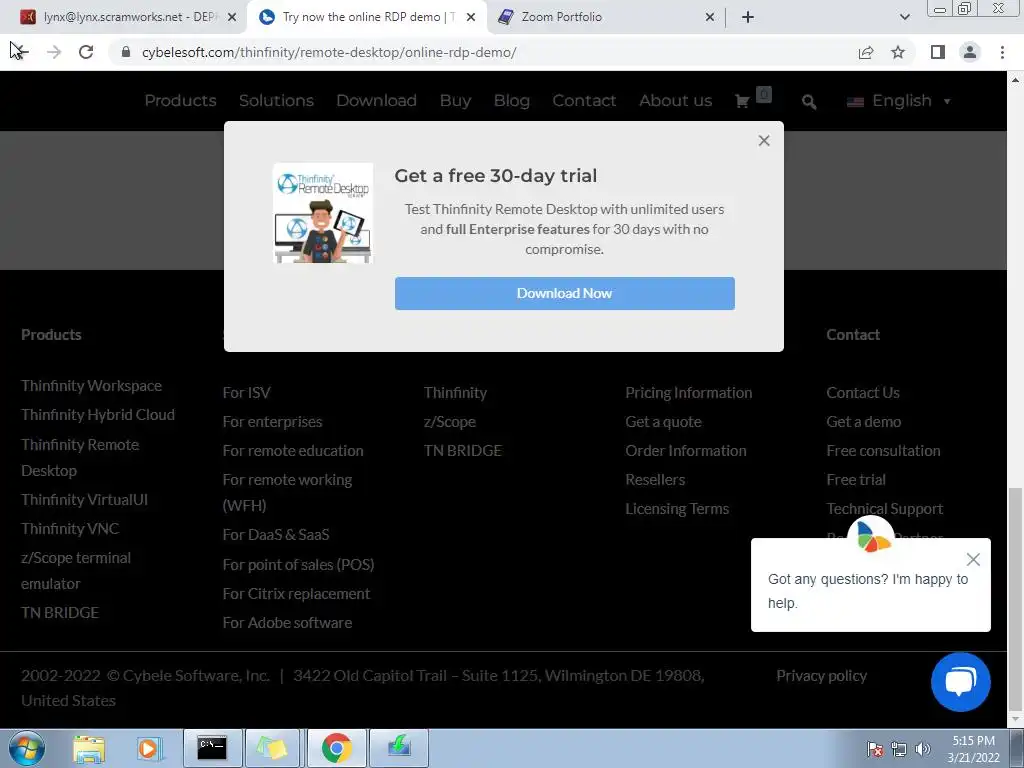
Task: Open the Pricing Information link
Action: click(x=688, y=392)
